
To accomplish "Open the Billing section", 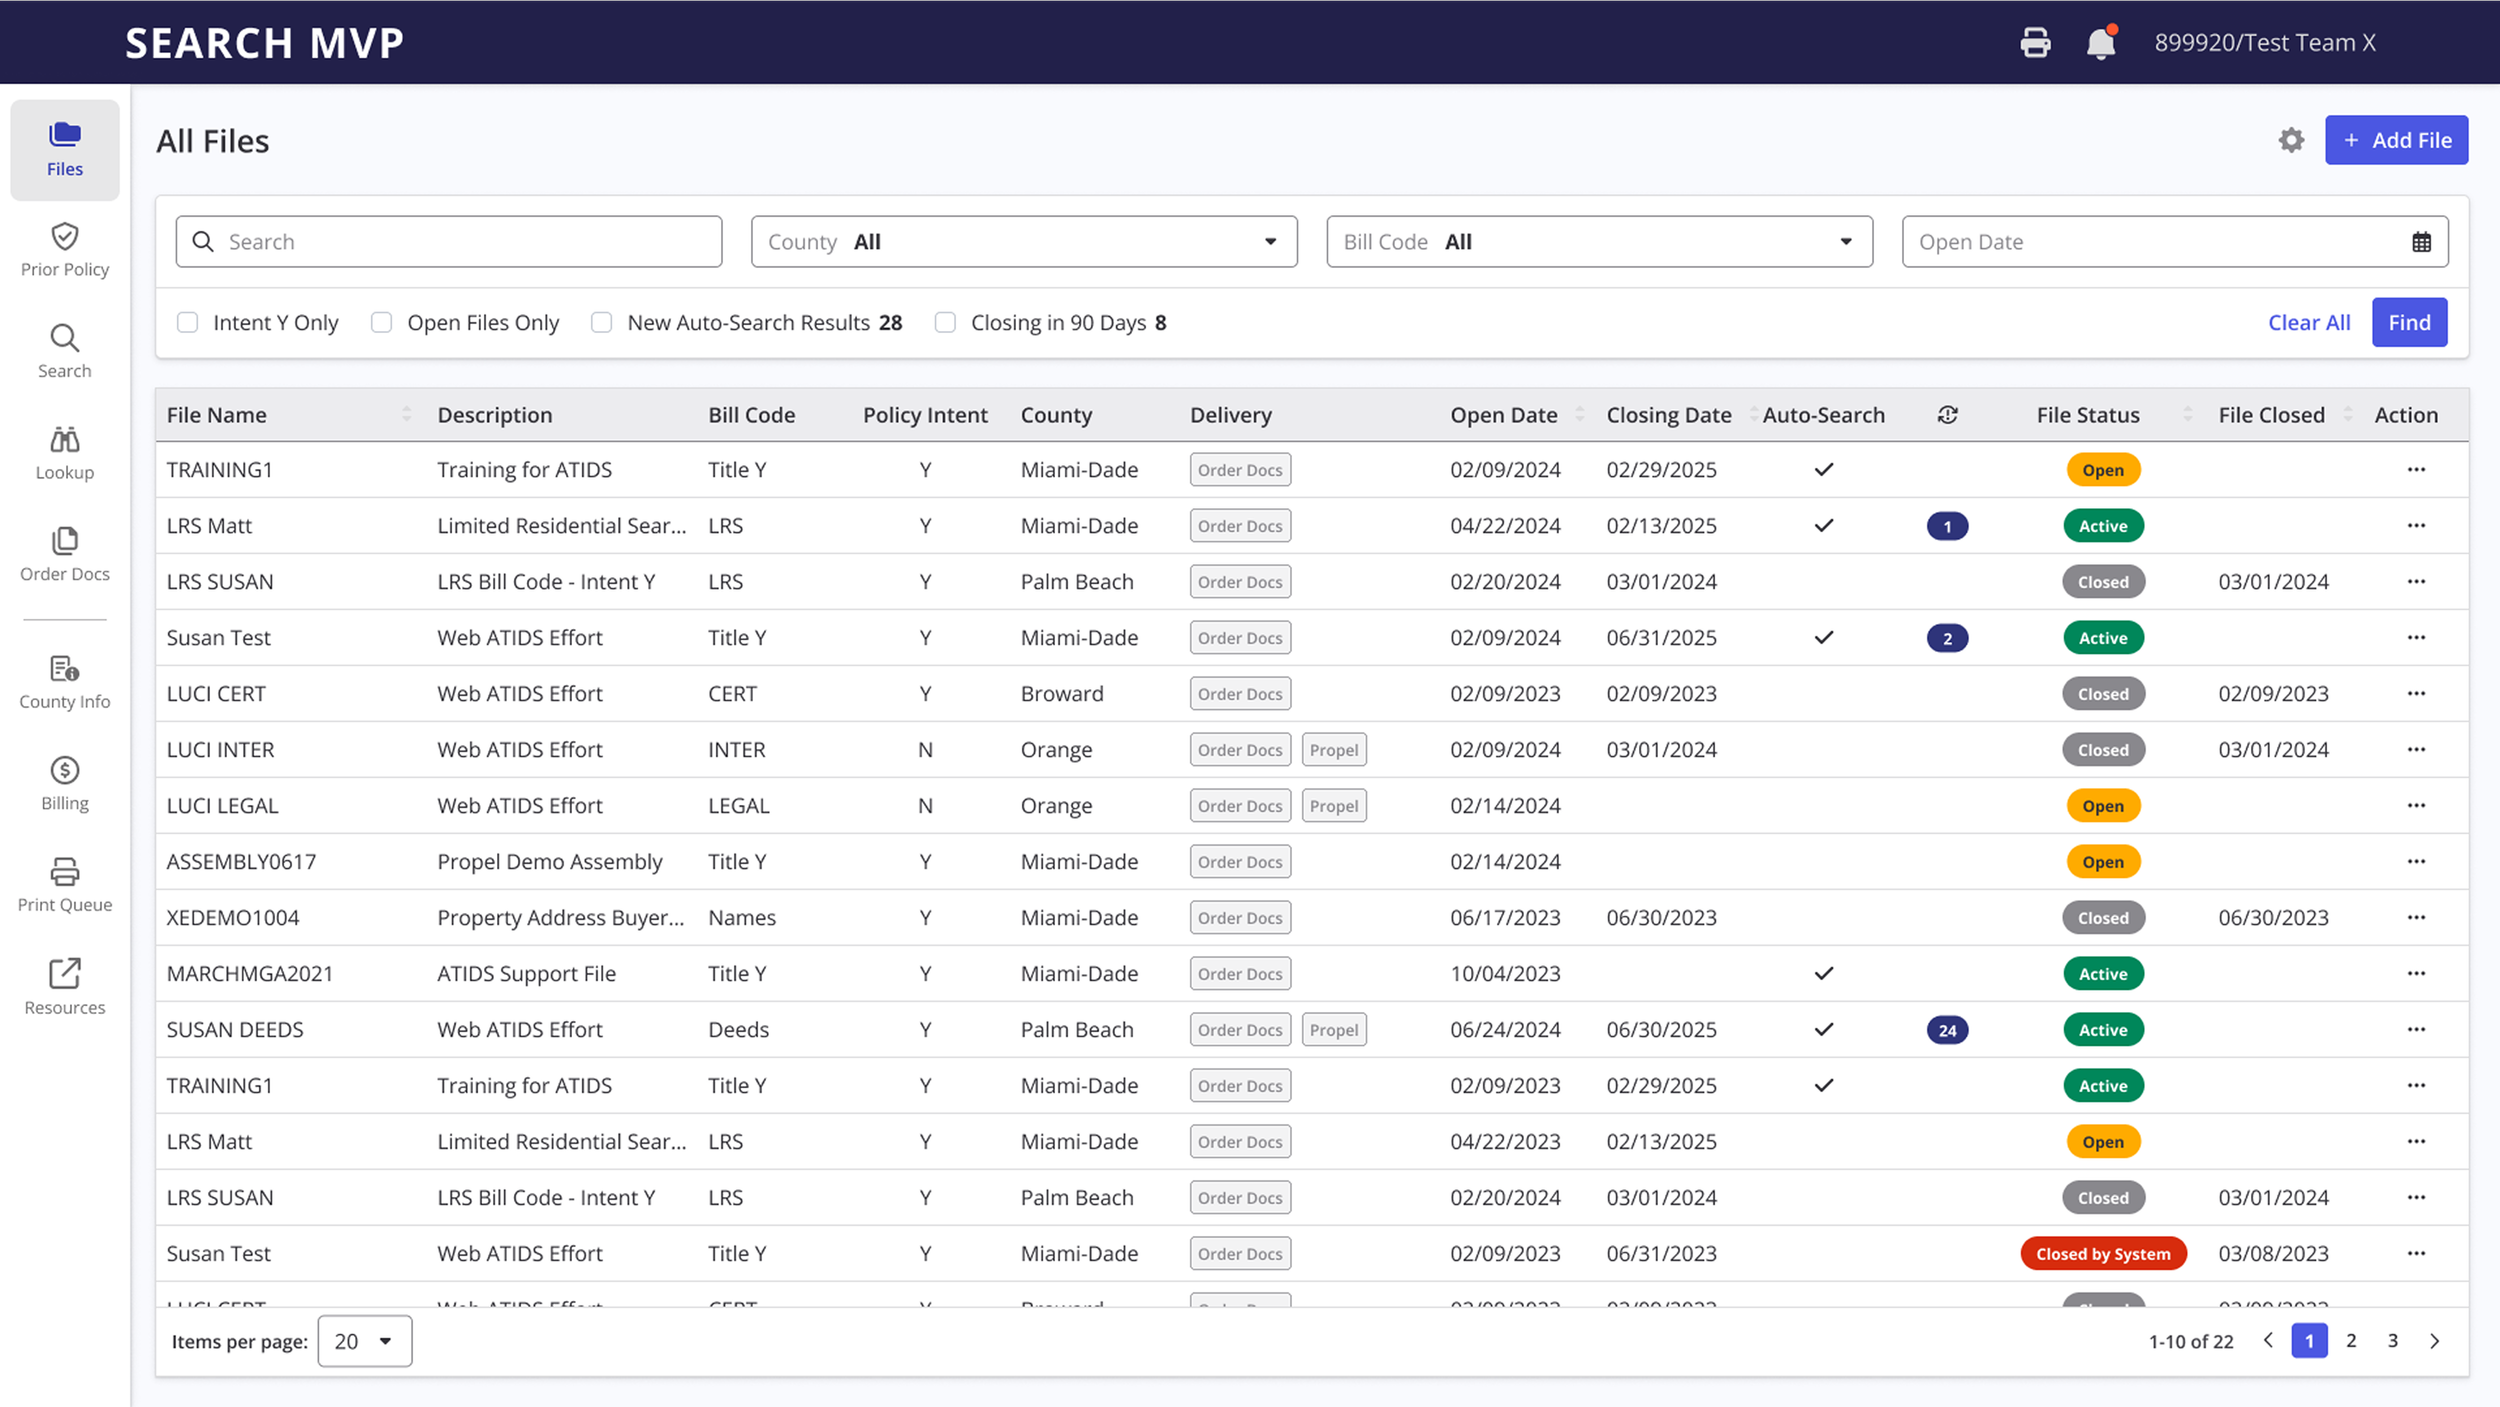I will (65, 783).
